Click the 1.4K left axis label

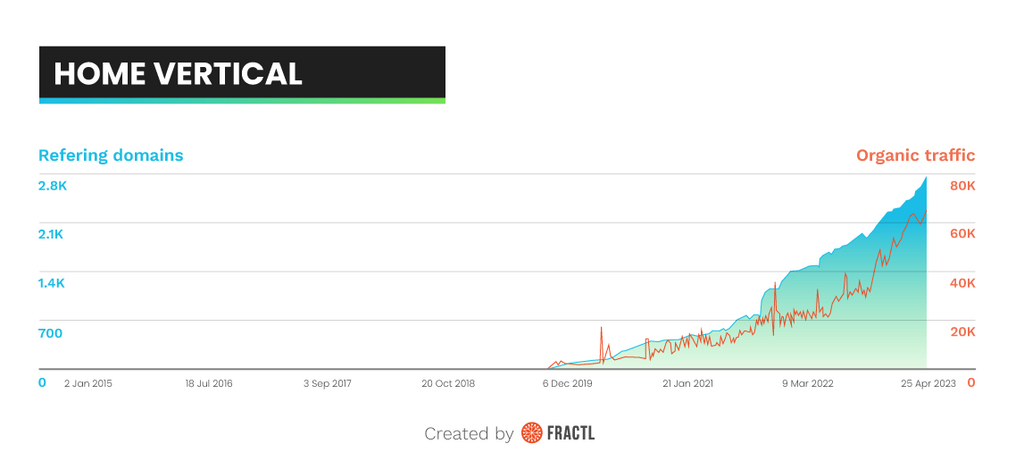(52, 283)
